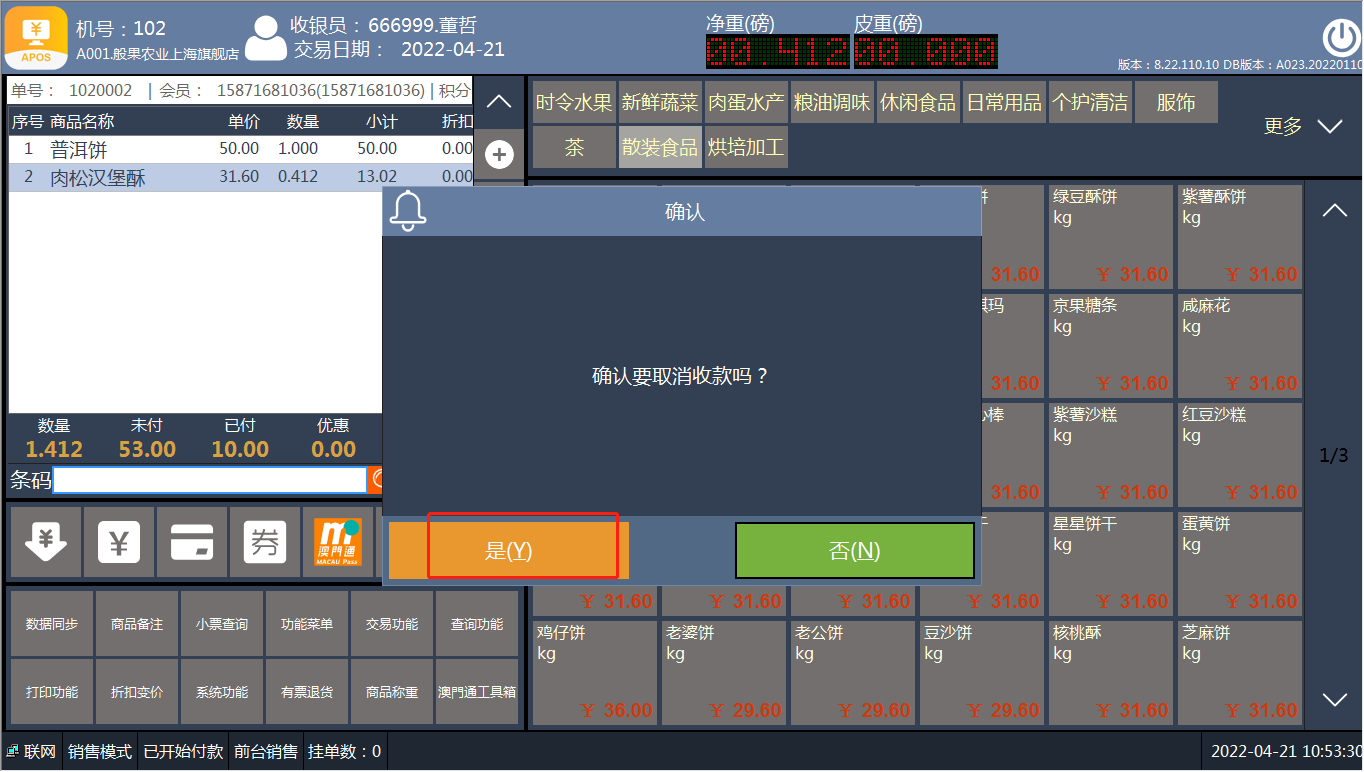The image size is (1364, 772).
Task: Open the 肉蛋水产 category tab
Action: [x=746, y=102]
